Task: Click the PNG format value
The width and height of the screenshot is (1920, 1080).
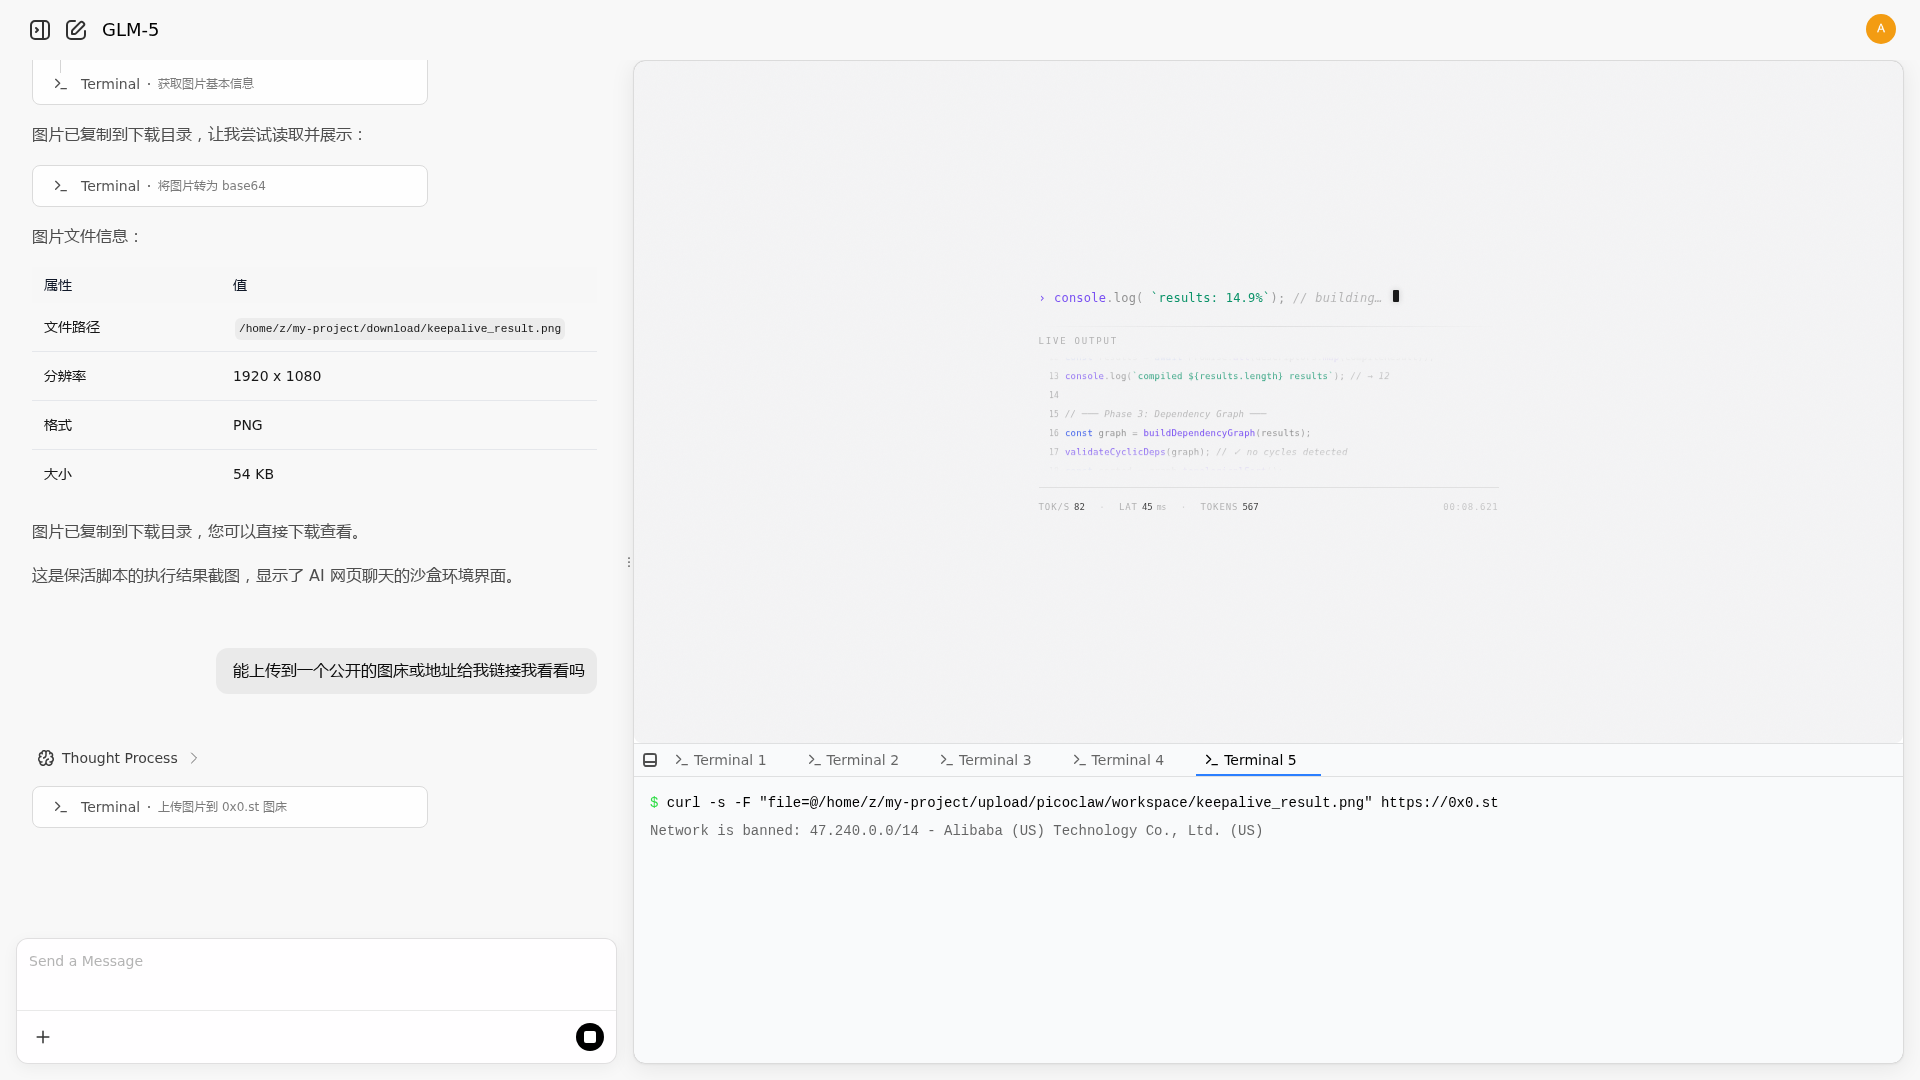Action: pyautogui.click(x=248, y=425)
